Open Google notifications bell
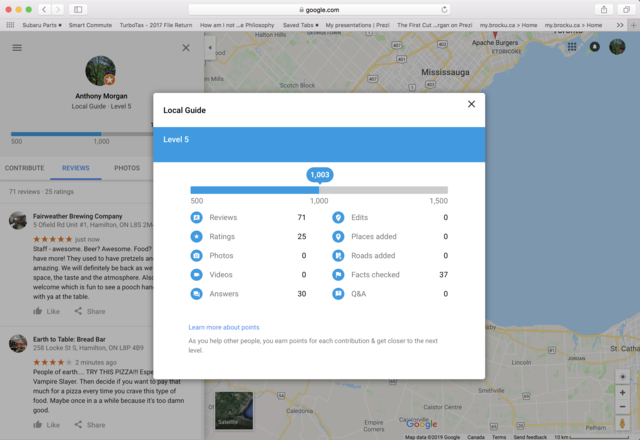640x440 pixels. point(595,47)
